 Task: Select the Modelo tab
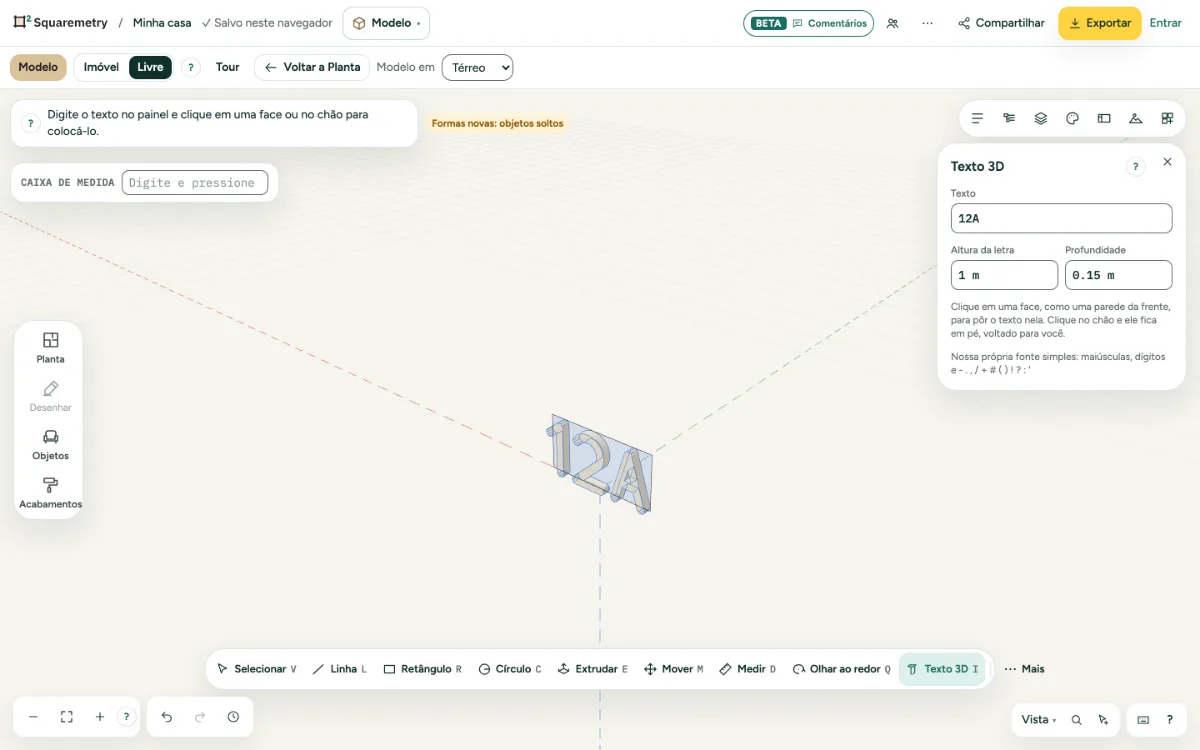coord(38,67)
